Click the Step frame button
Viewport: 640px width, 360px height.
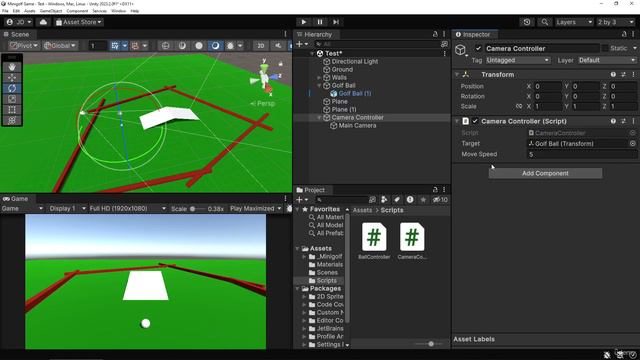(x=336, y=22)
